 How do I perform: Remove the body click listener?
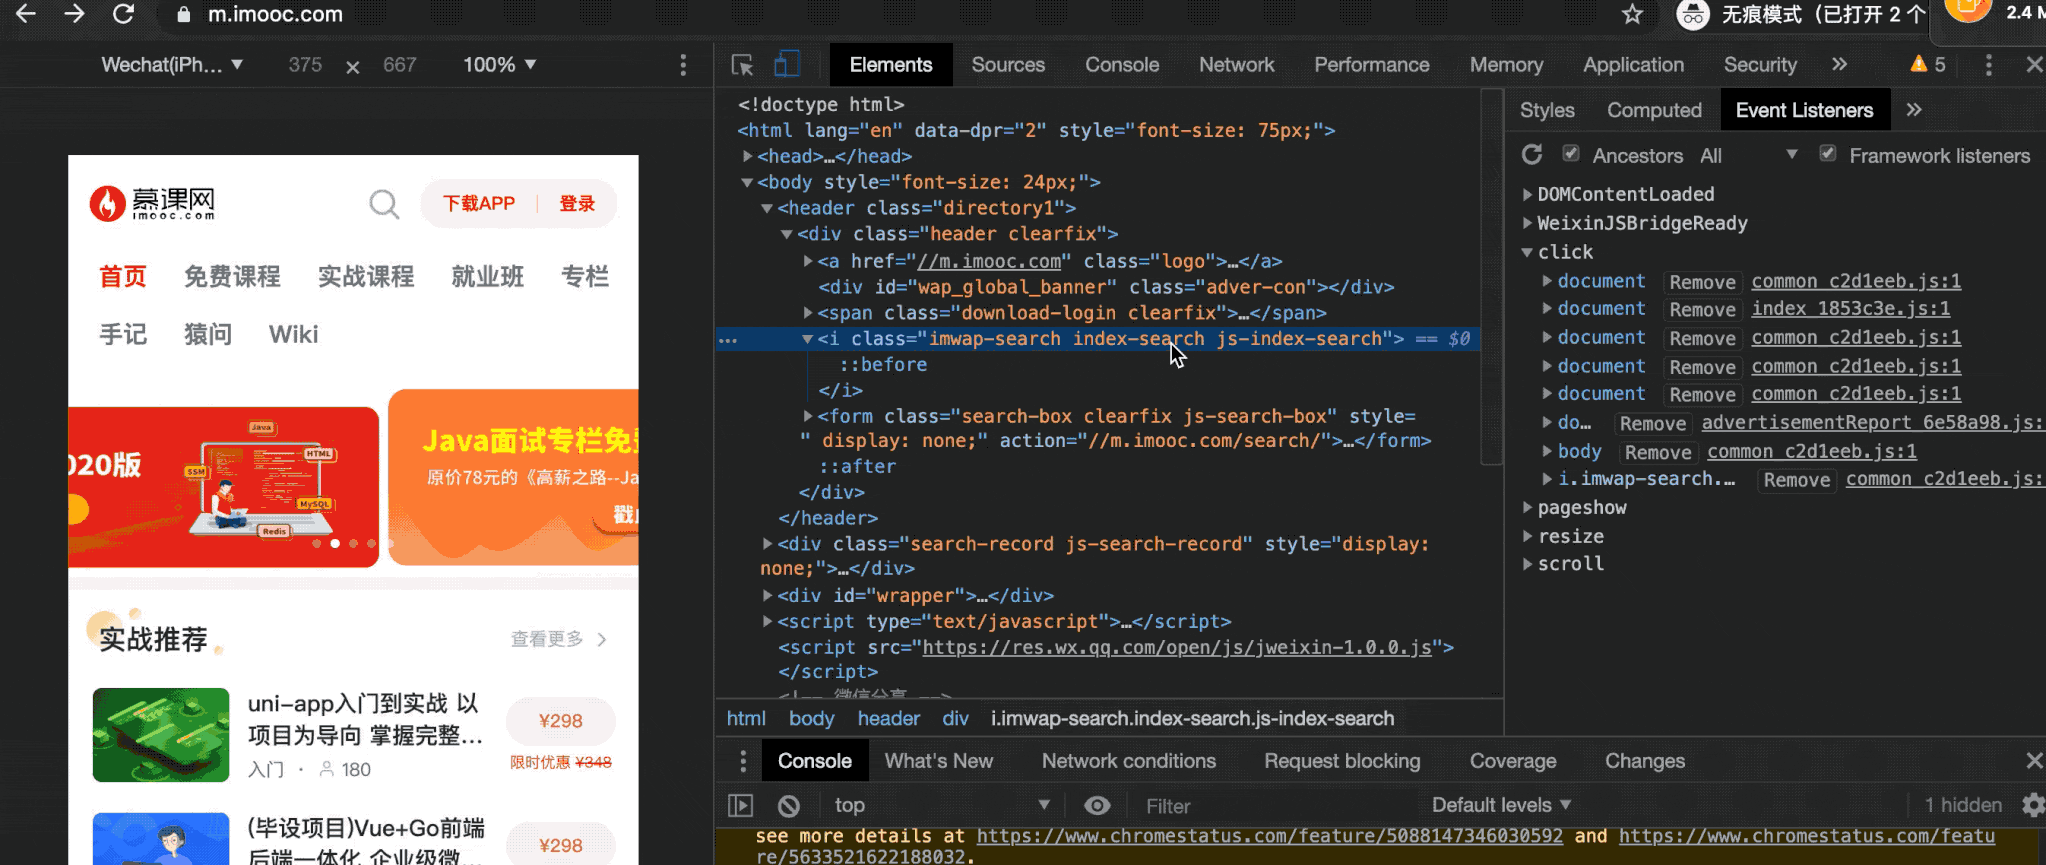pos(1658,453)
